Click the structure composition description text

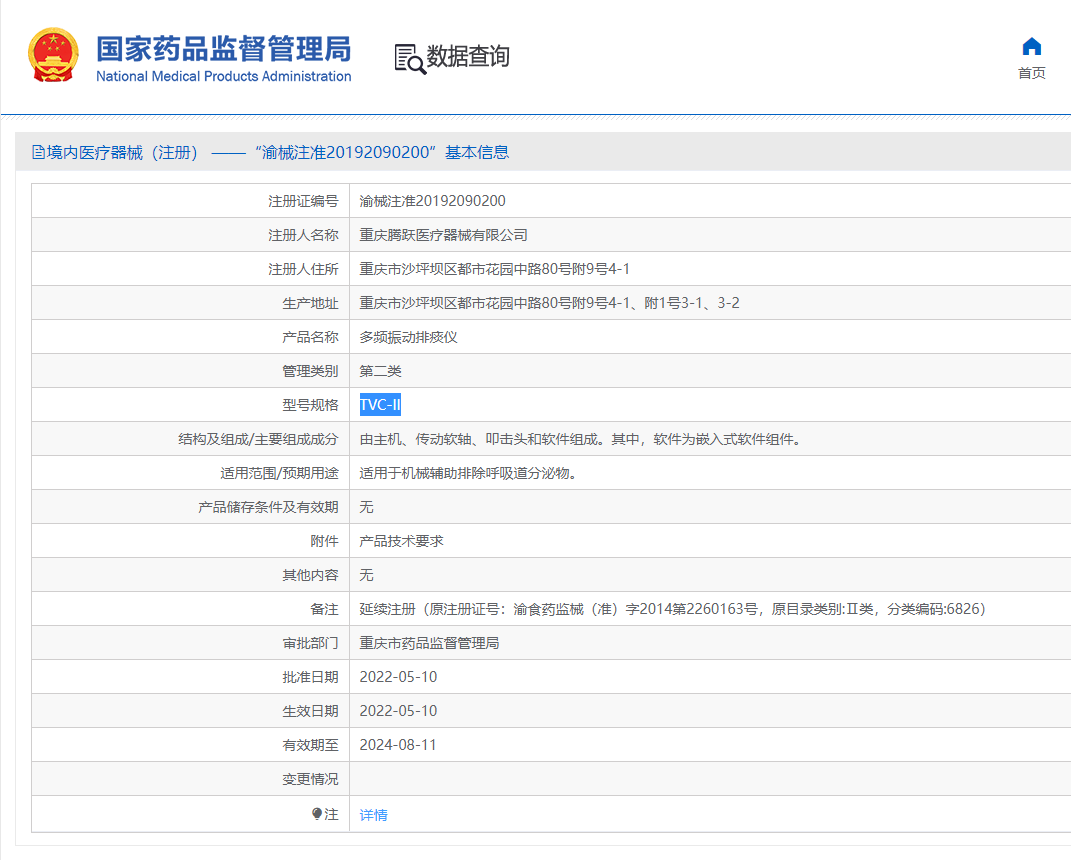pyautogui.click(x=581, y=439)
